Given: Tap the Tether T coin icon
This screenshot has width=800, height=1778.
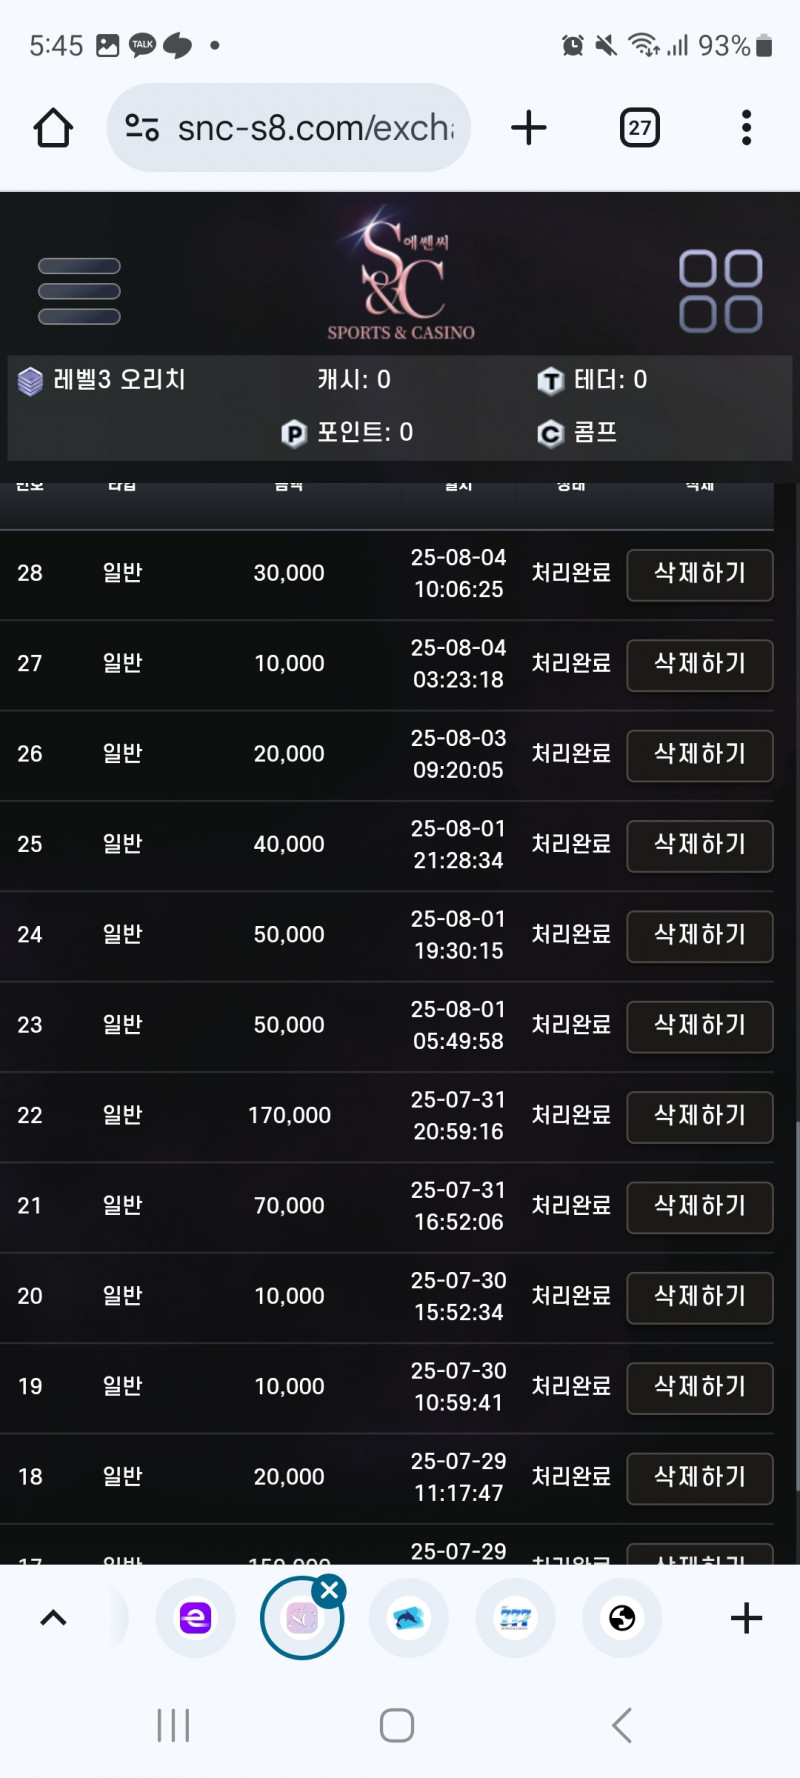Looking at the screenshot, I should (x=550, y=381).
